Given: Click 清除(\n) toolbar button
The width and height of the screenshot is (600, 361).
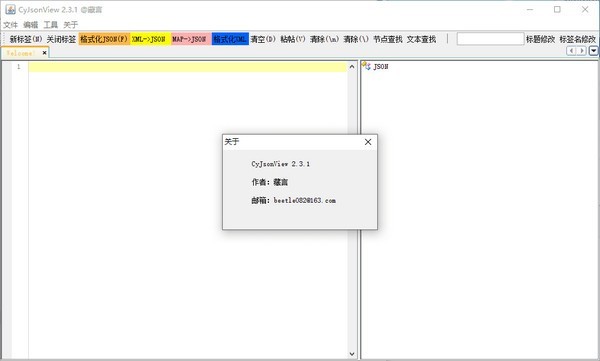Looking at the screenshot, I should (x=324, y=39).
